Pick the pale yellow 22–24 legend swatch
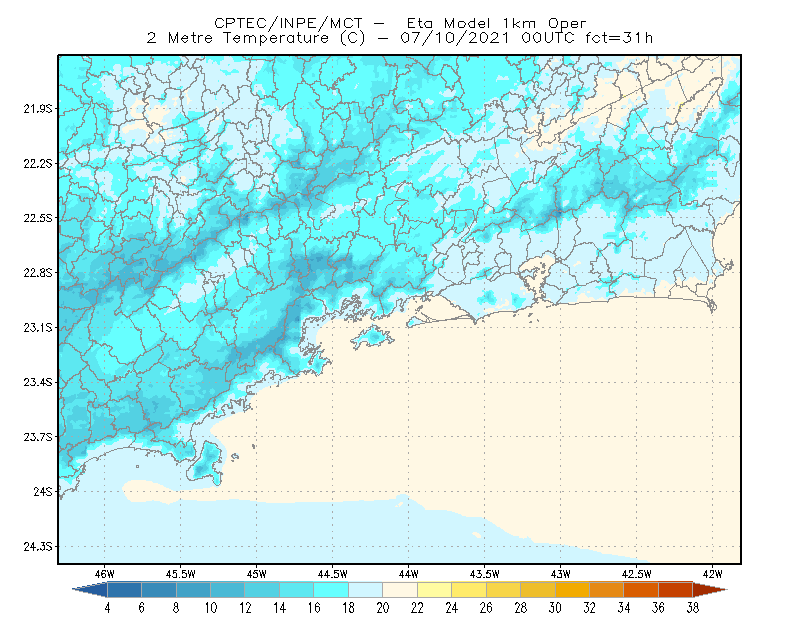This screenshot has width=800, height=618. click(x=435, y=590)
